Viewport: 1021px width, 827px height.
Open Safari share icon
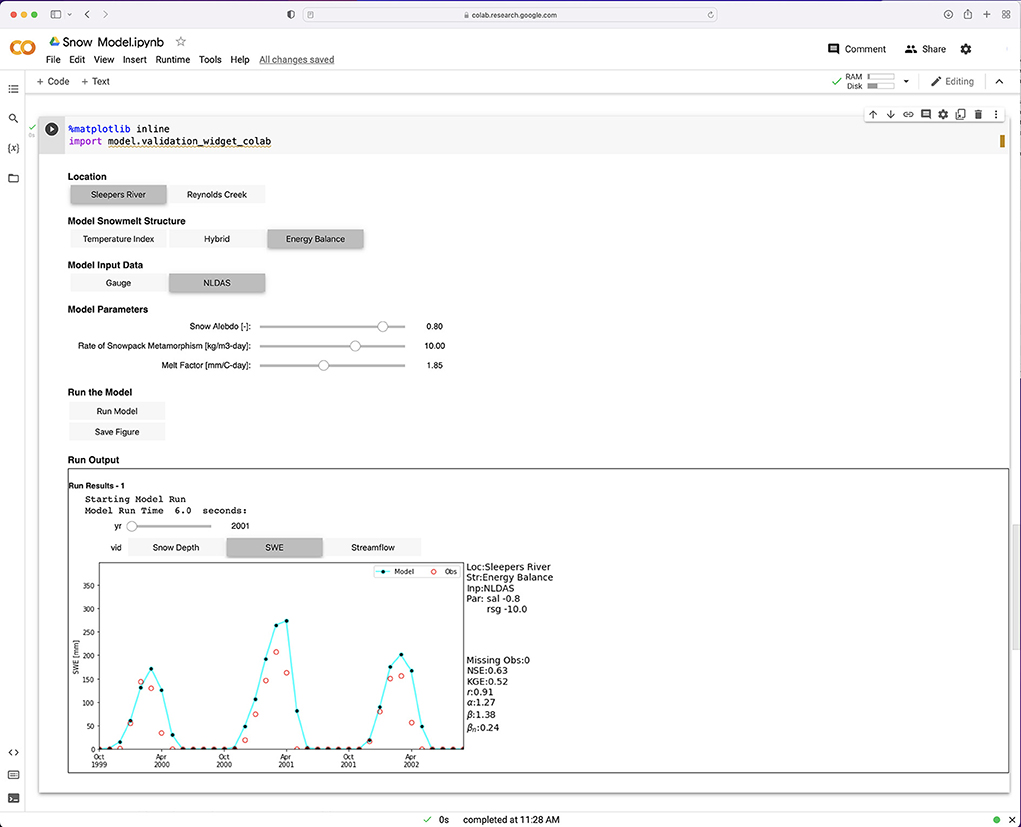(968, 14)
